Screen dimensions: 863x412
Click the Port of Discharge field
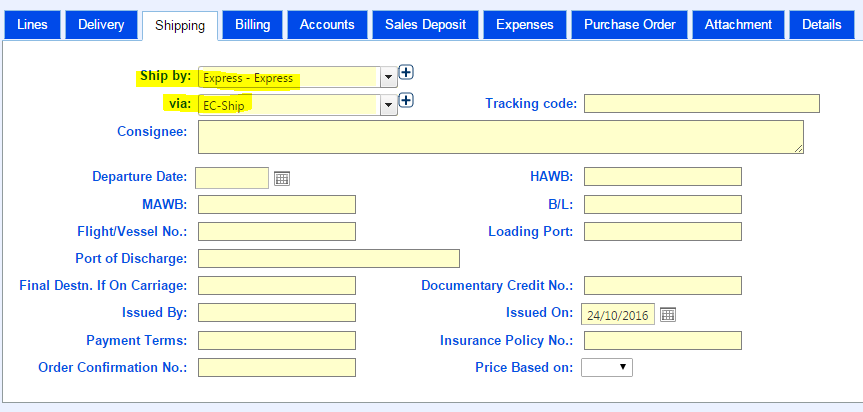click(x=329, y=258)
